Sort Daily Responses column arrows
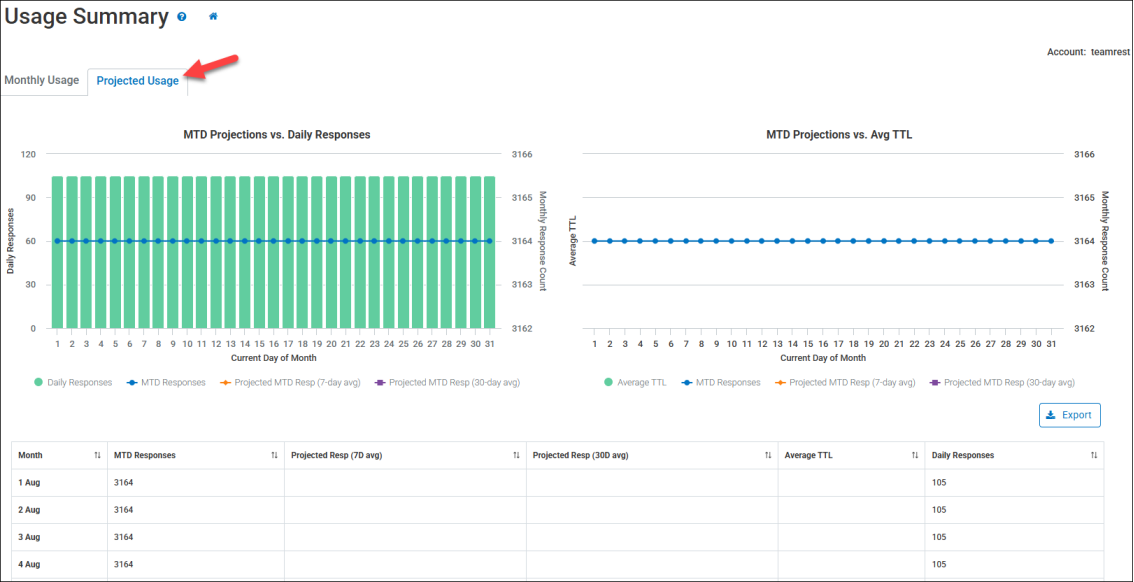The image size is (1134, 582). coord(1094,455)
